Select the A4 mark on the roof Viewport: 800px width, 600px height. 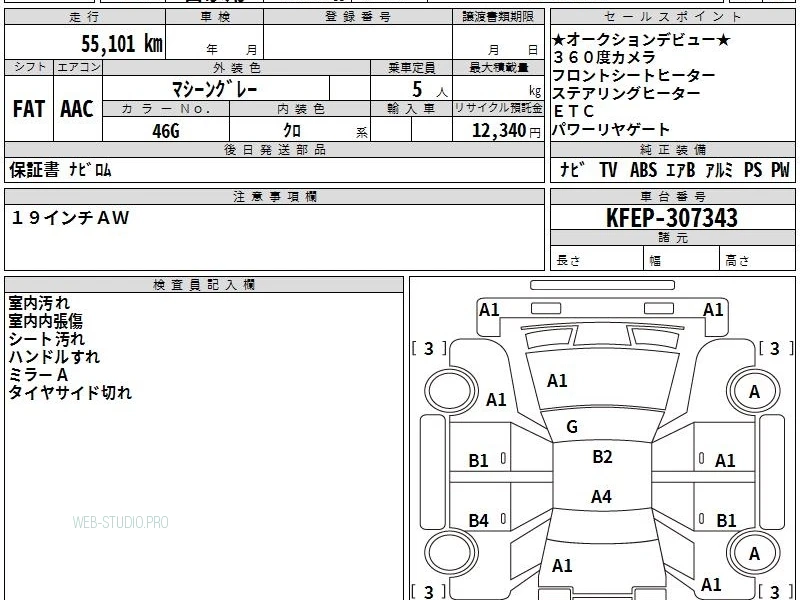point(601,496)
